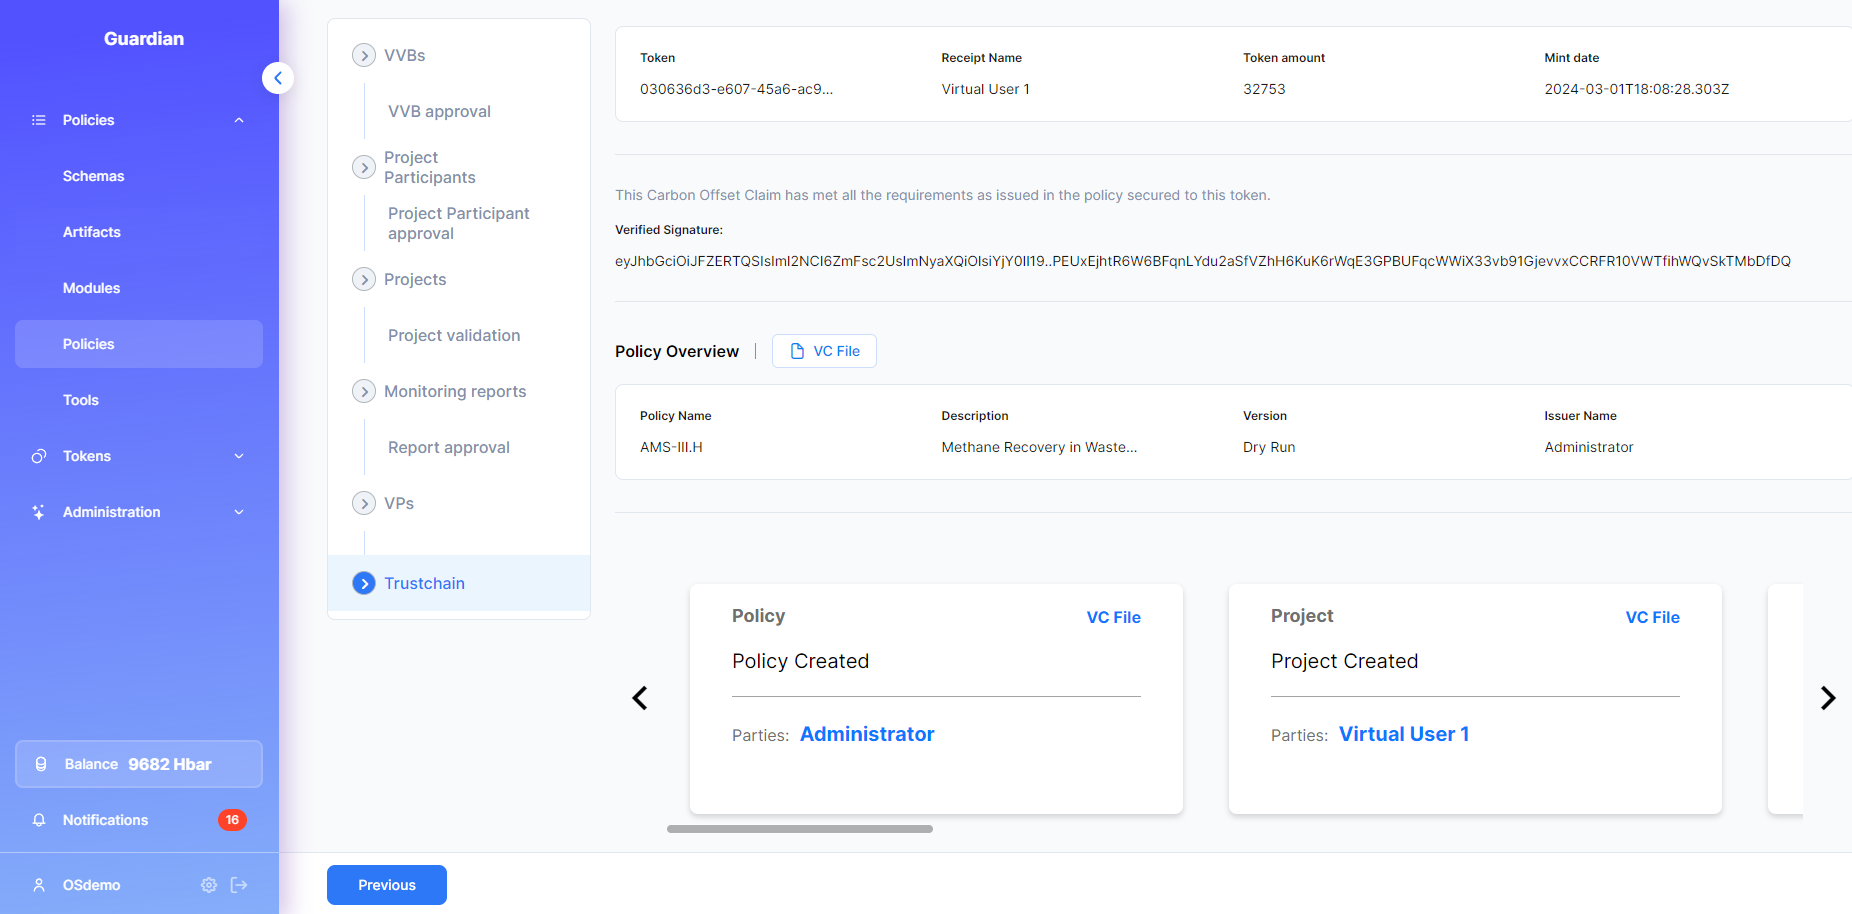Click the VVBs step circle icon

click(x=364, y=55)
